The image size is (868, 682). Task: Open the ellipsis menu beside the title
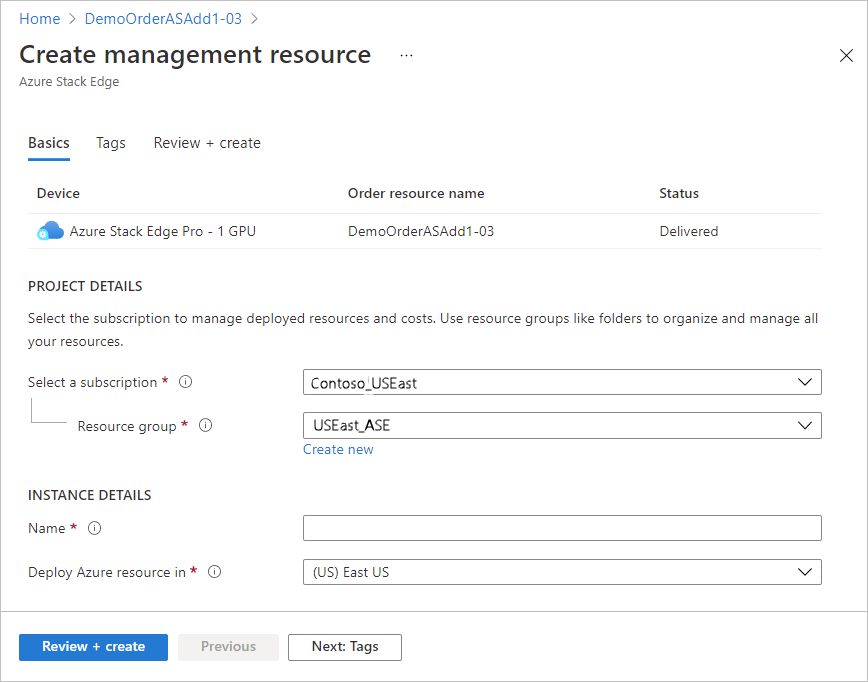406,56
